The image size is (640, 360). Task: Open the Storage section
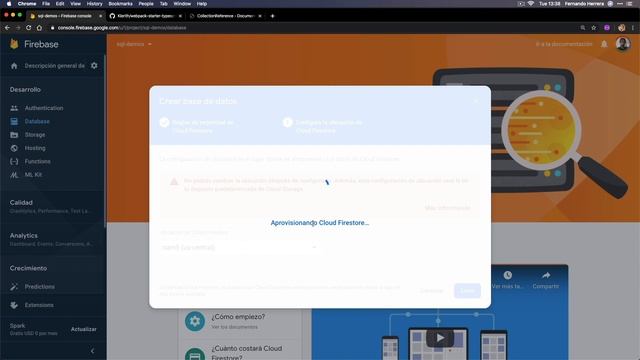point(35,135)
